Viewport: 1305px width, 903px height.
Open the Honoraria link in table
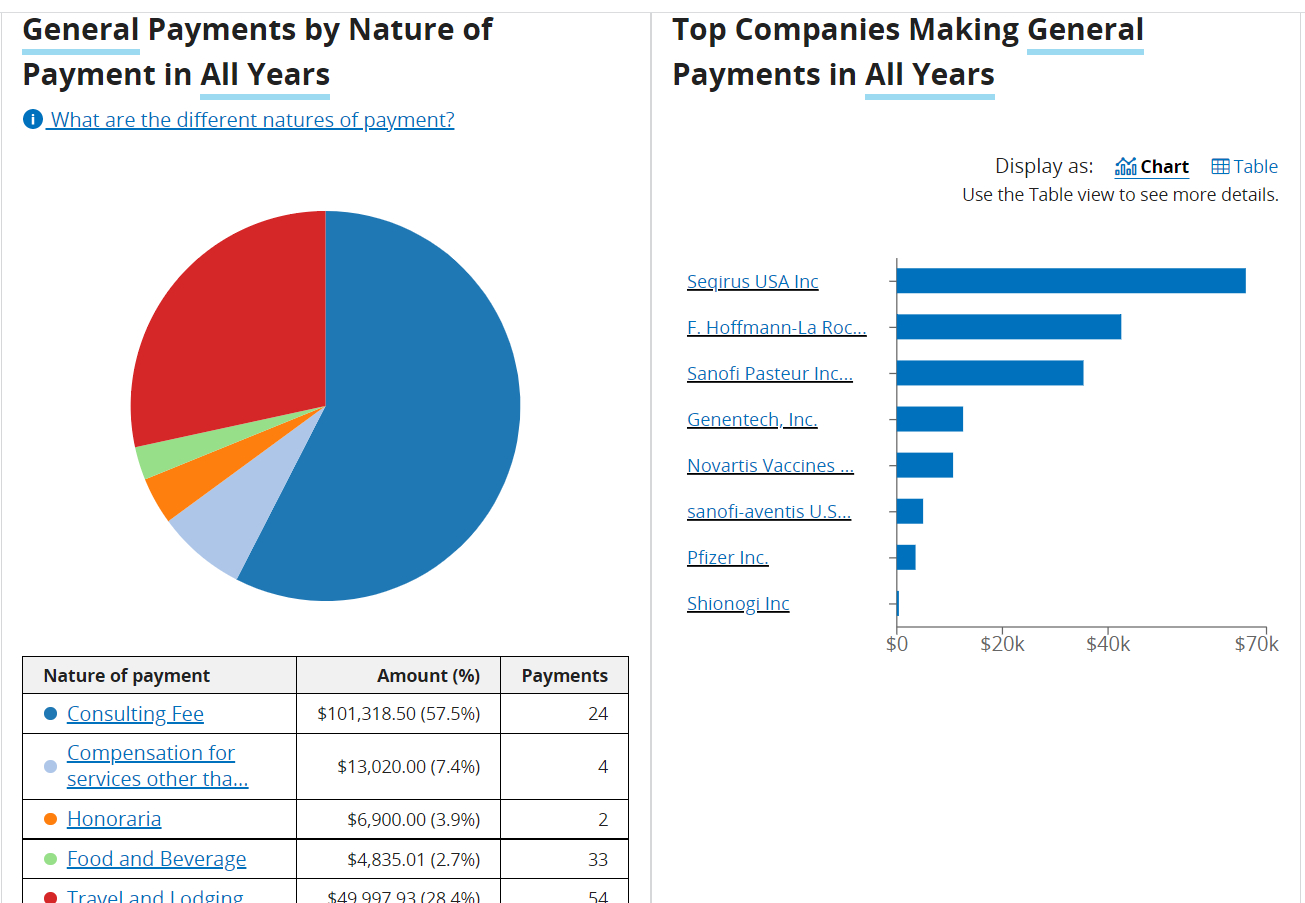114,819
